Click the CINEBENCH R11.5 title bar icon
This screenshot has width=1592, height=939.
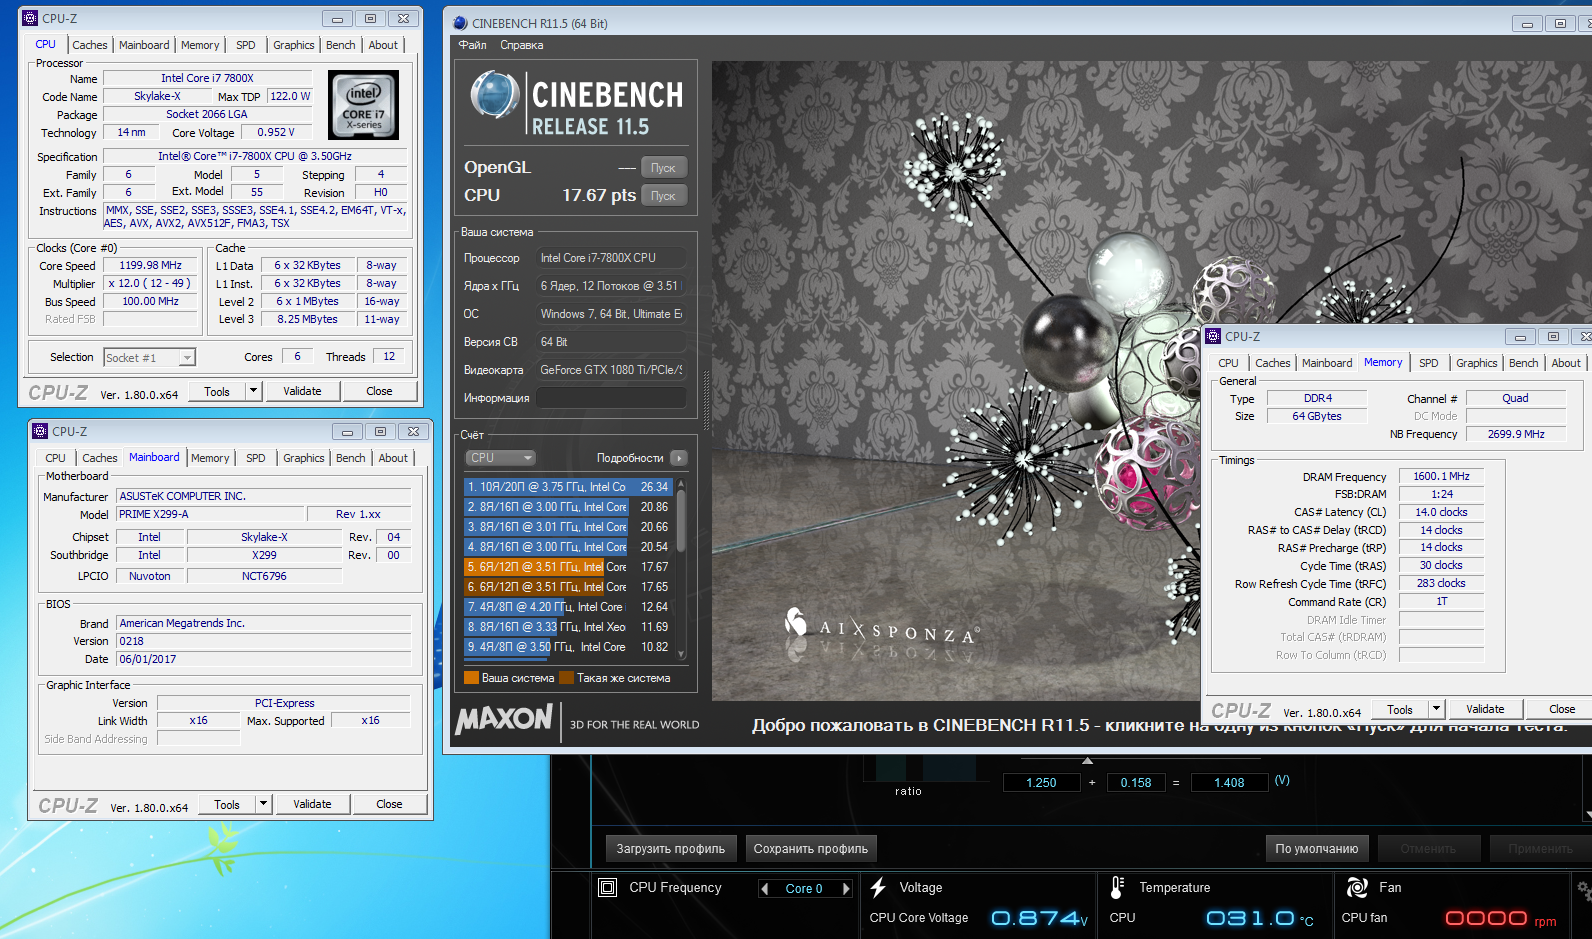pos(460,23)
